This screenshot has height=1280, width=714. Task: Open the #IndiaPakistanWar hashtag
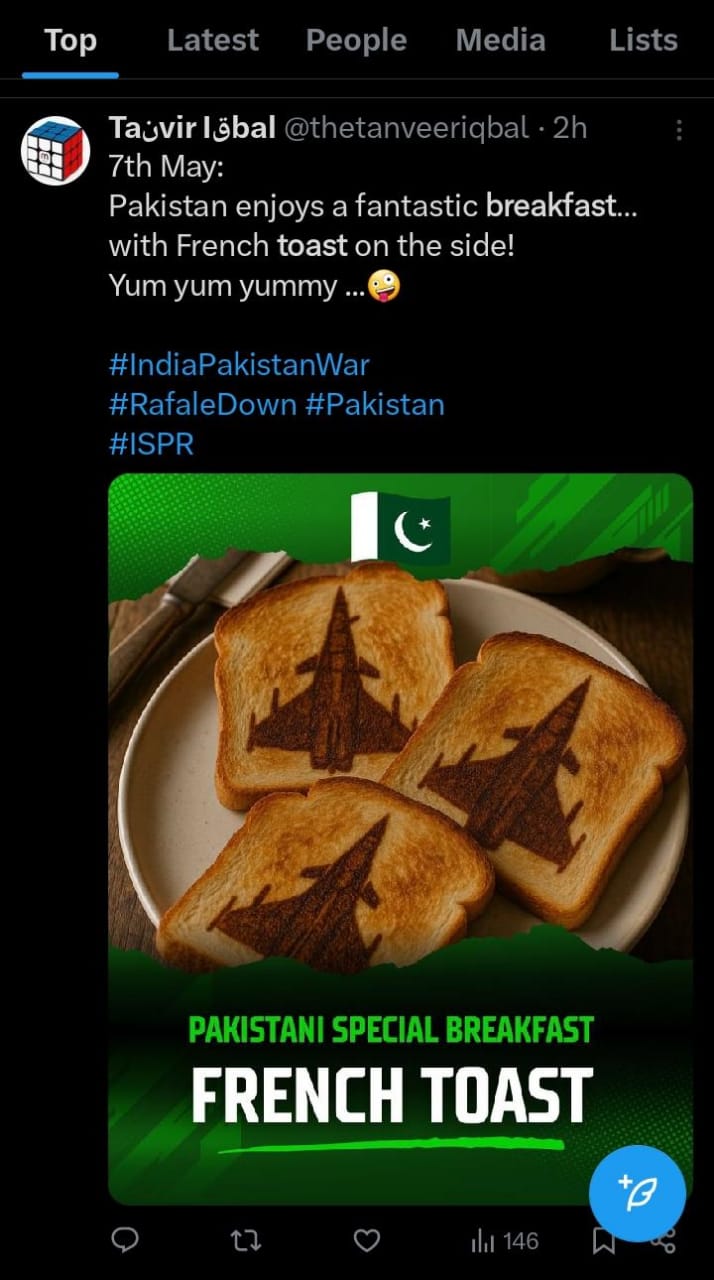pos(238,363)
